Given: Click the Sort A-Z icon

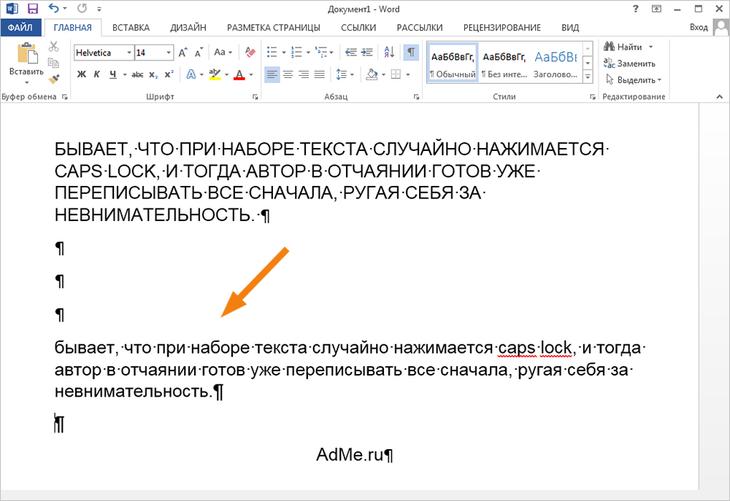Looking at the screenshot, I should pyautogui.click(x=389, y=52).
